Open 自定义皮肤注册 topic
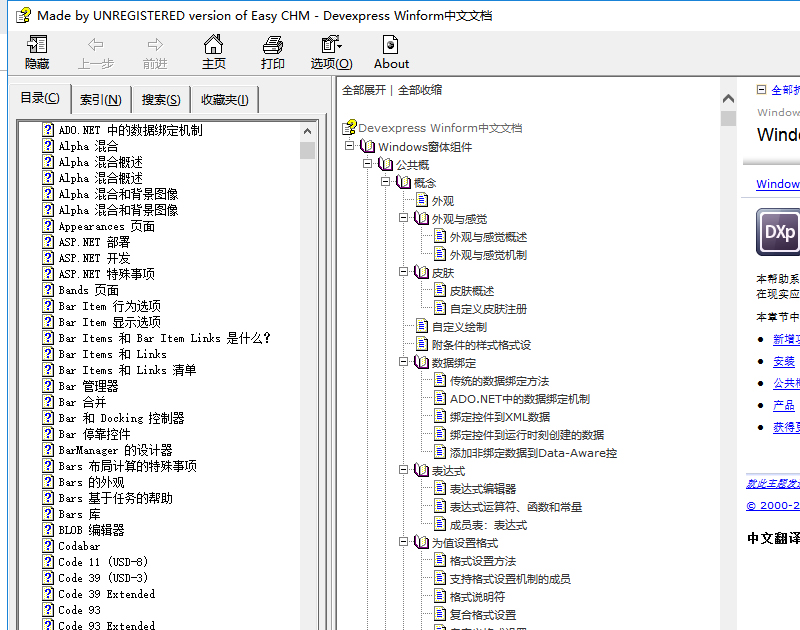This screenshot has height=630, width=800. pos(488,309)
